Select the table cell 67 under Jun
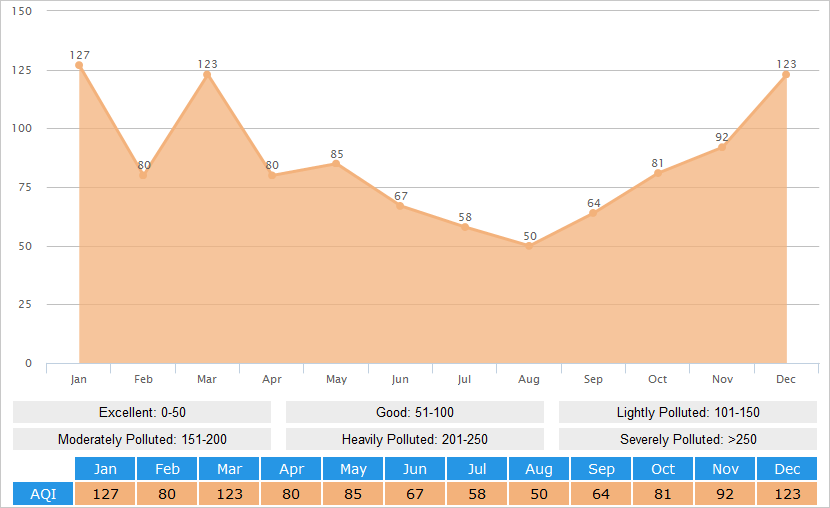 pyautogui.click(x=415, y=494)
